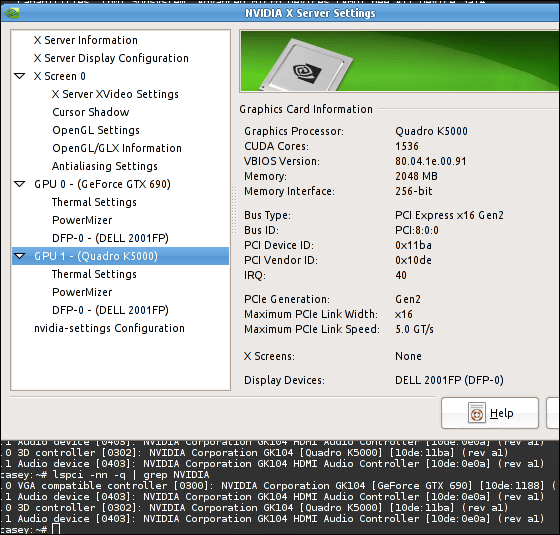Select OpenGL/GLX Information
Image resolution: width=560 pixels, height=535 pixels.
point(117,148)
